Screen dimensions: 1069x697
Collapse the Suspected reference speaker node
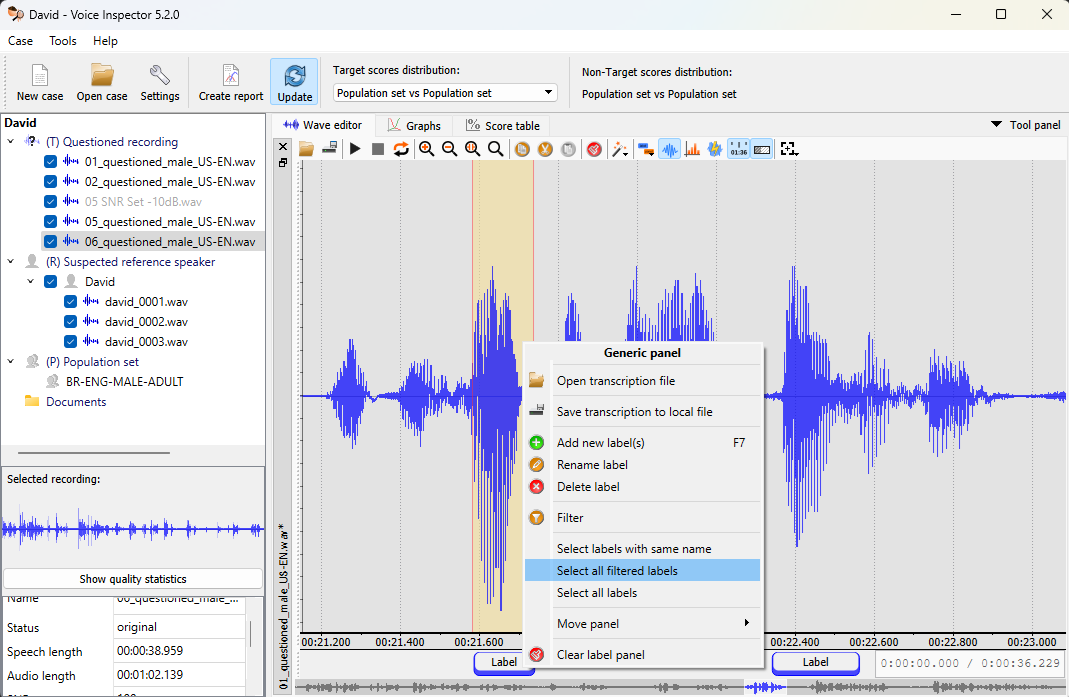point(11,262)
